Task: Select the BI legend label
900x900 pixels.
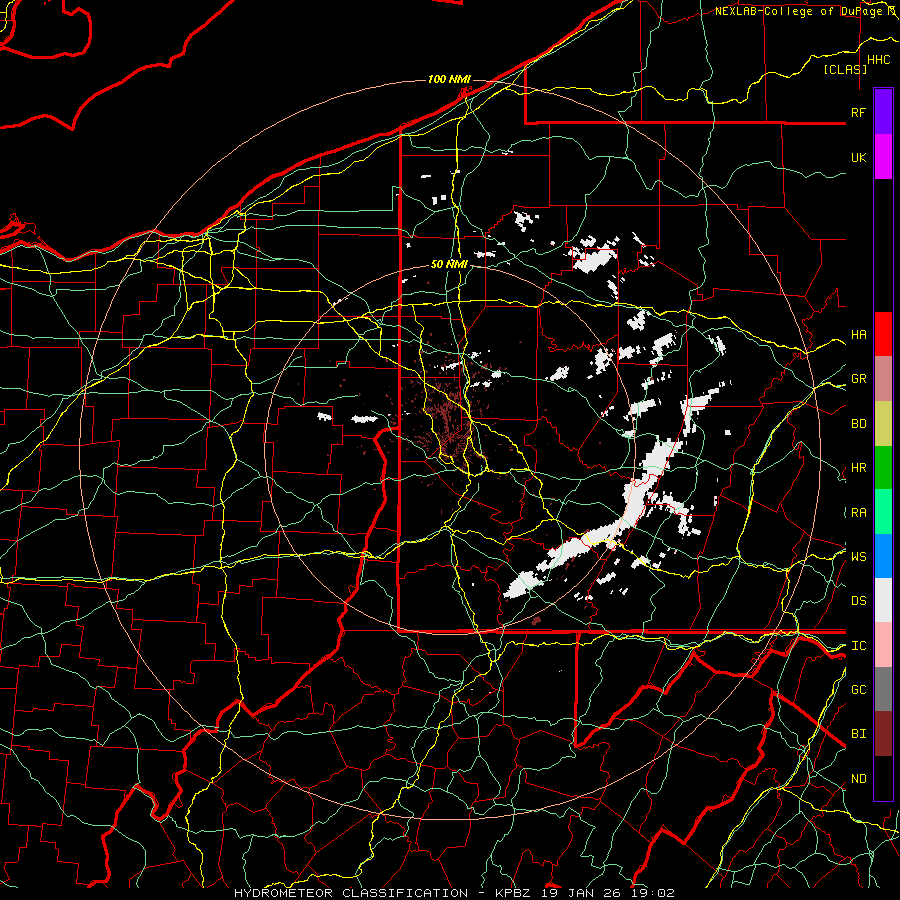Action: (858, 734)
